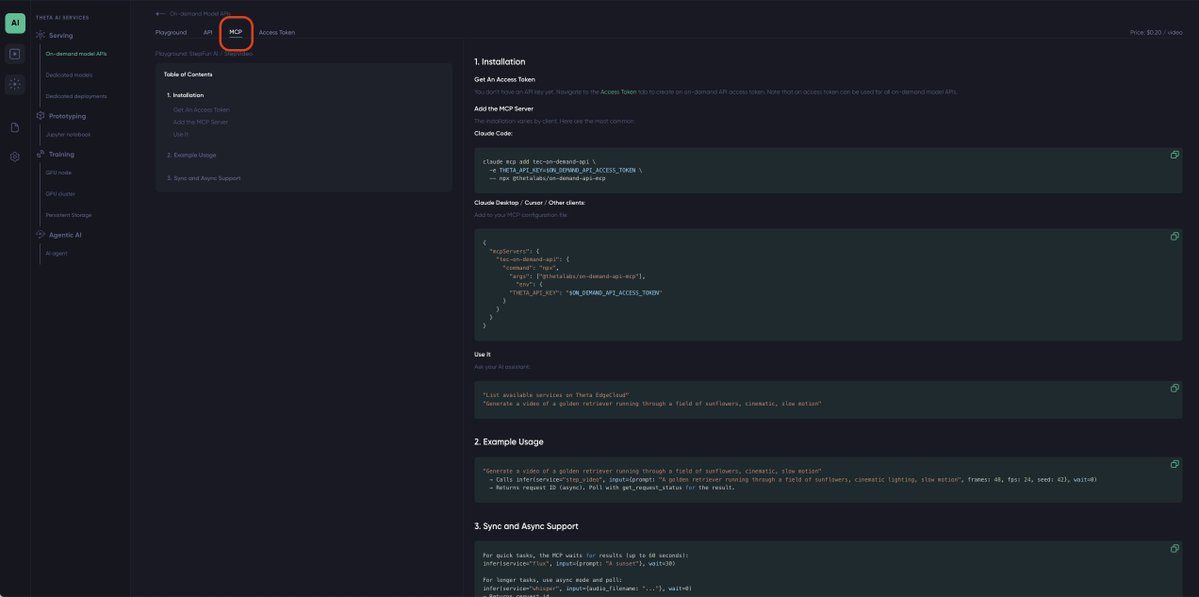Click the 'Price: $0.20 / video' label

pos(1156,33)
